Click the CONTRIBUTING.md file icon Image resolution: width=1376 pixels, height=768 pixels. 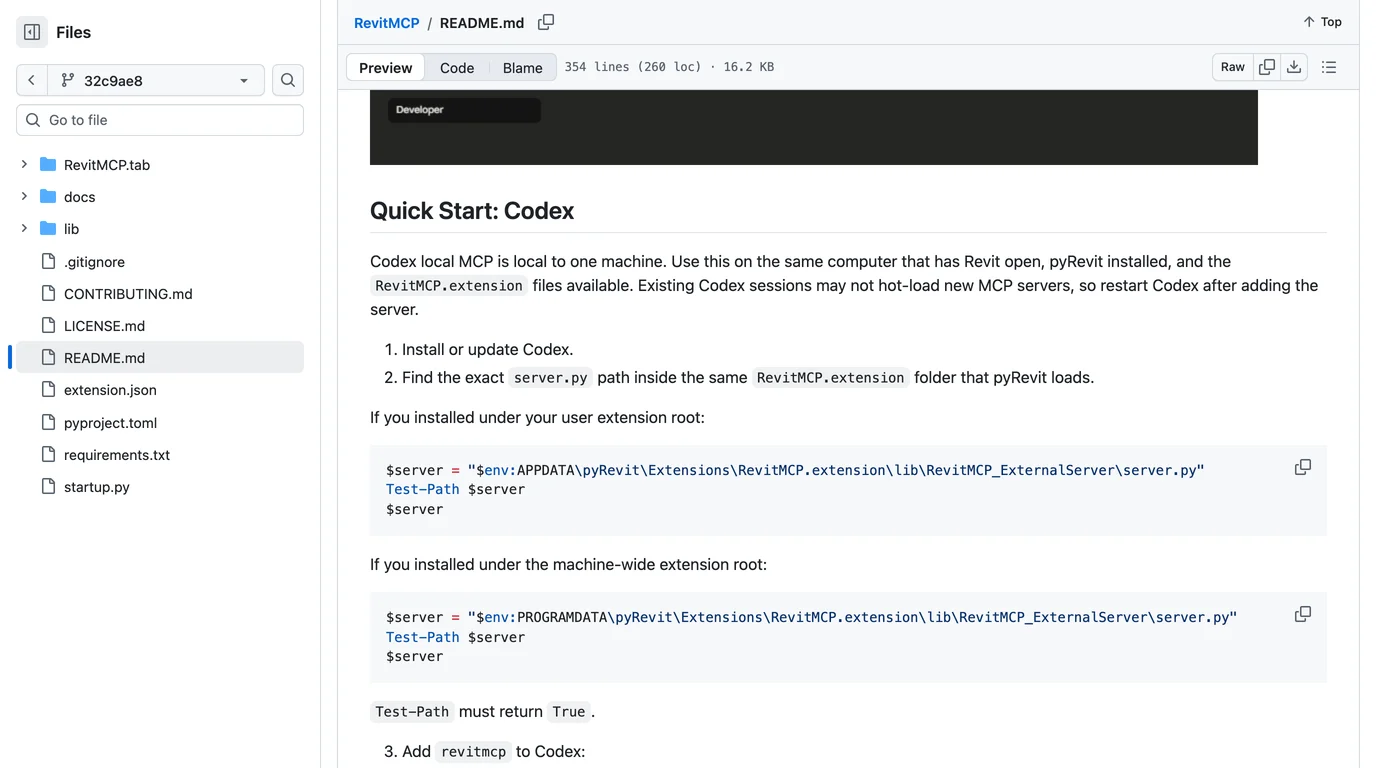(x=48, y=293)
